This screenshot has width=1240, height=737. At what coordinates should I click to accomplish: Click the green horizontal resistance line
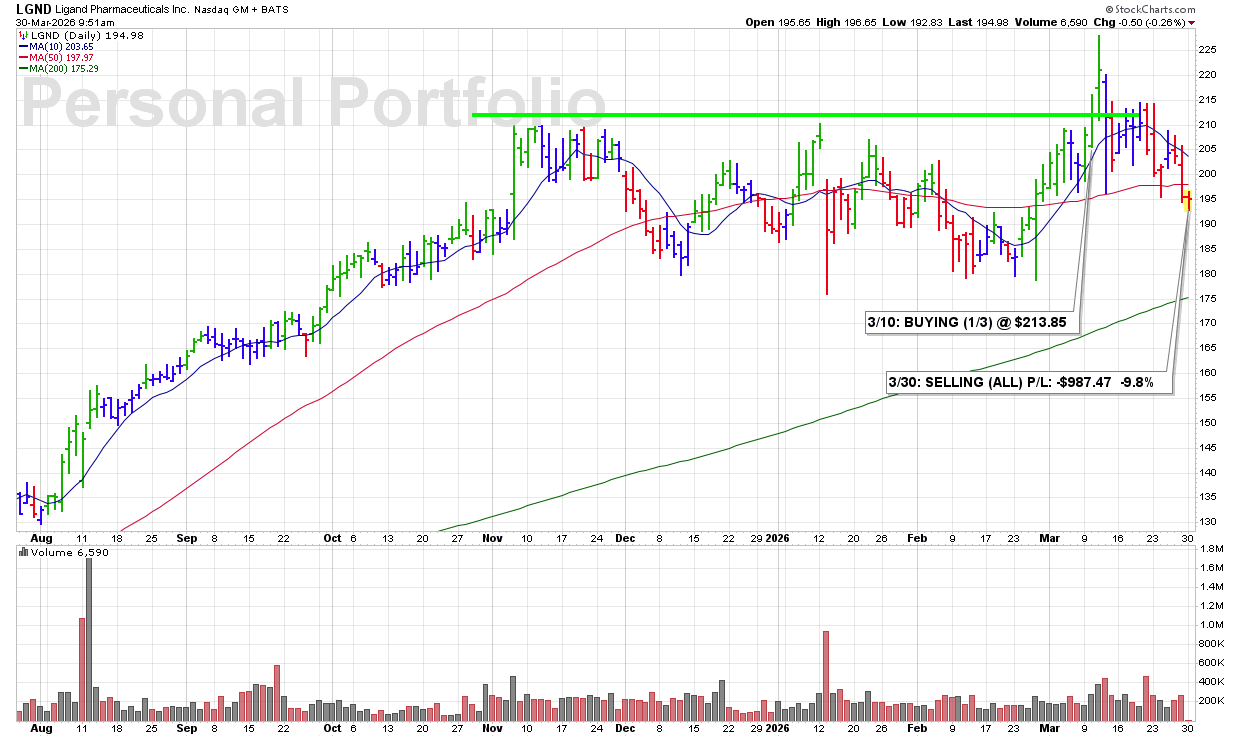[780, 115]
